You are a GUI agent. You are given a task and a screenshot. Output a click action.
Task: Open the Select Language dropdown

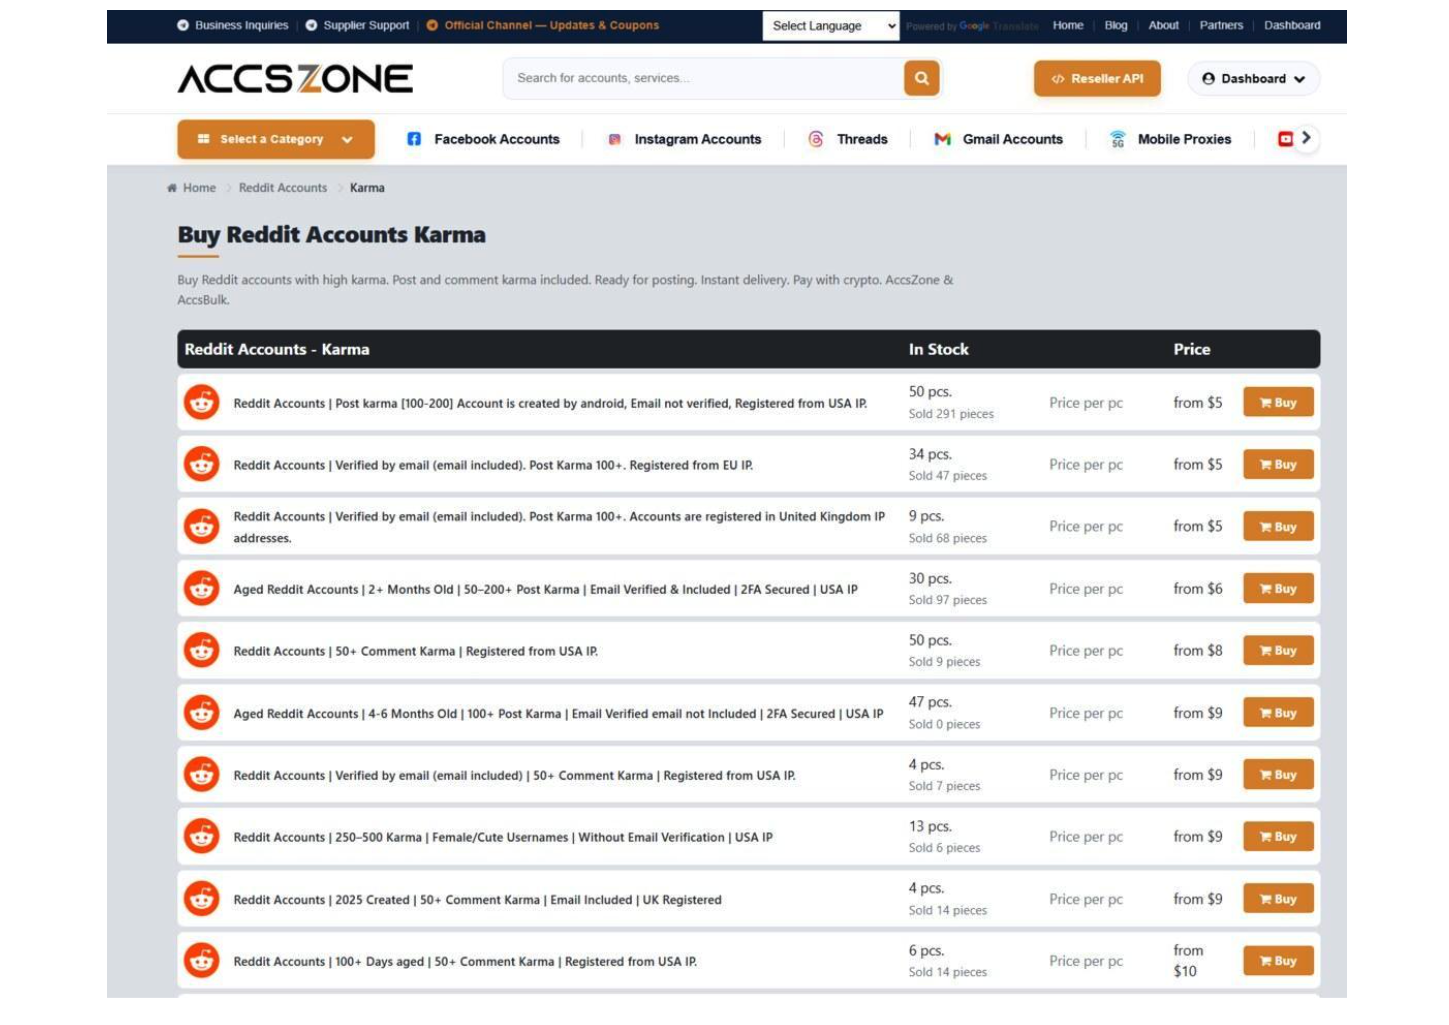point(831,26)
